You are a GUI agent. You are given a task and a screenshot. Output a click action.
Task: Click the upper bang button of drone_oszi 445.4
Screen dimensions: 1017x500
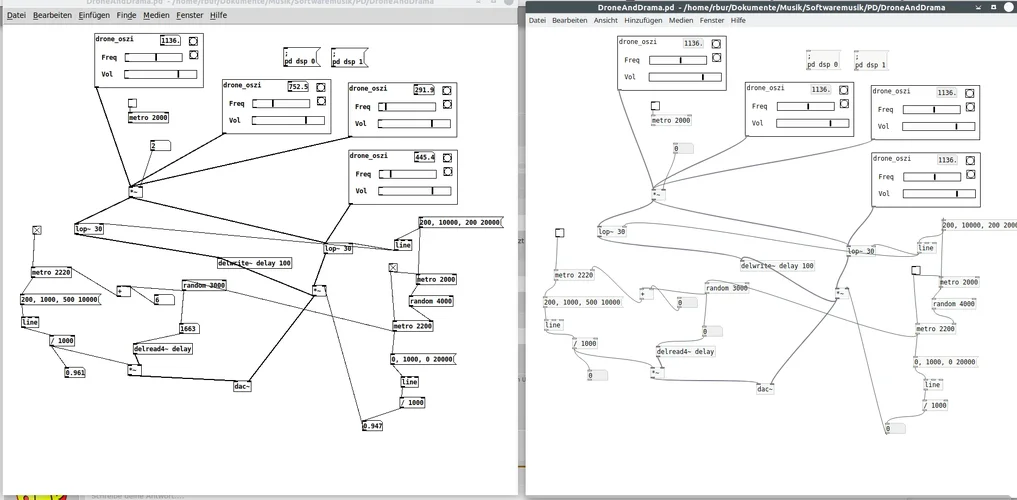(447, 158)
